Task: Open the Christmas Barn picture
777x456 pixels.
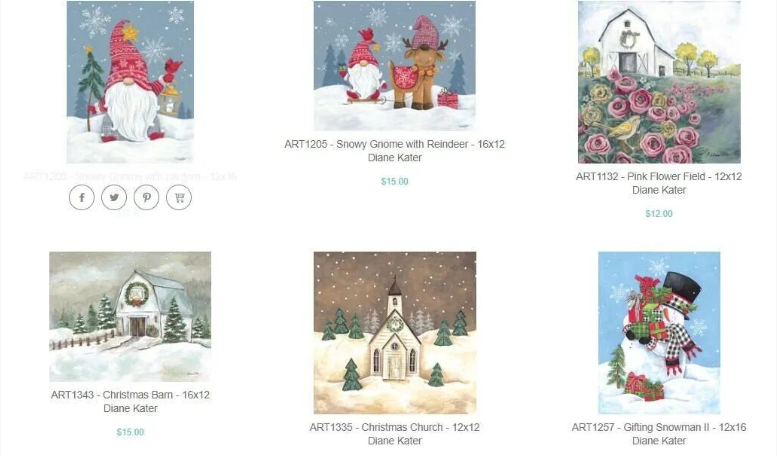Action: tap(130, 317)
